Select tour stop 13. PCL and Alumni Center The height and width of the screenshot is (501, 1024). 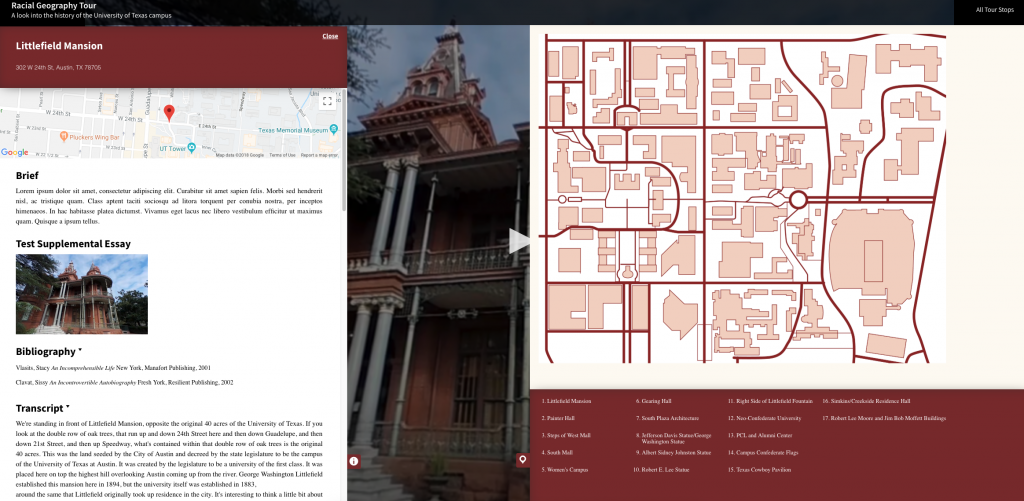[x=760, y=435]
